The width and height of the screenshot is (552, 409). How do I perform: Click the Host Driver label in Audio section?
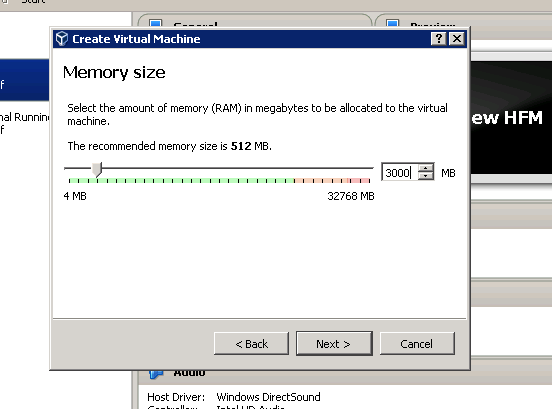point(176,397)
